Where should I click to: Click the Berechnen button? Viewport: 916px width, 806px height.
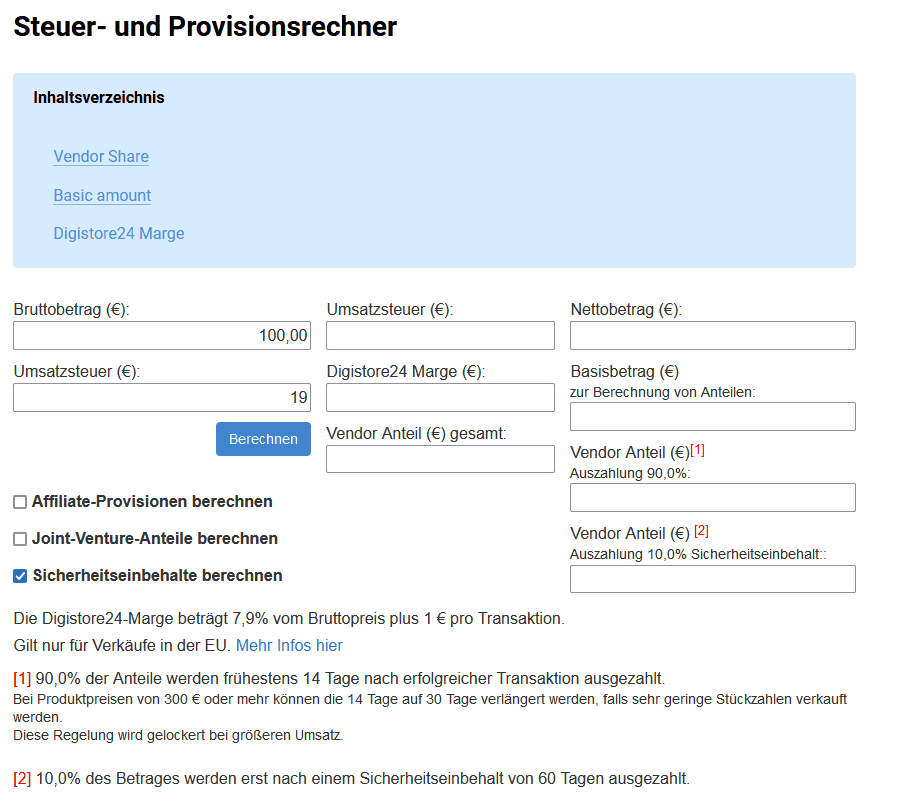click(x=263, y=439)
